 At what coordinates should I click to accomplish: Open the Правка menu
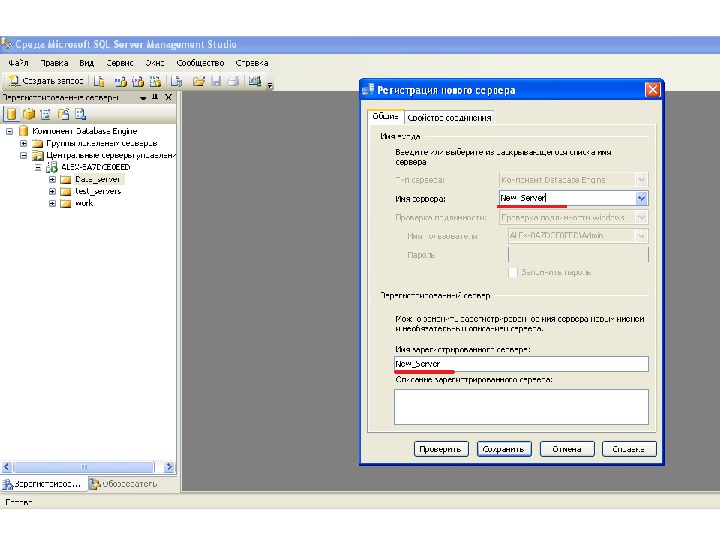click(54, 63)
